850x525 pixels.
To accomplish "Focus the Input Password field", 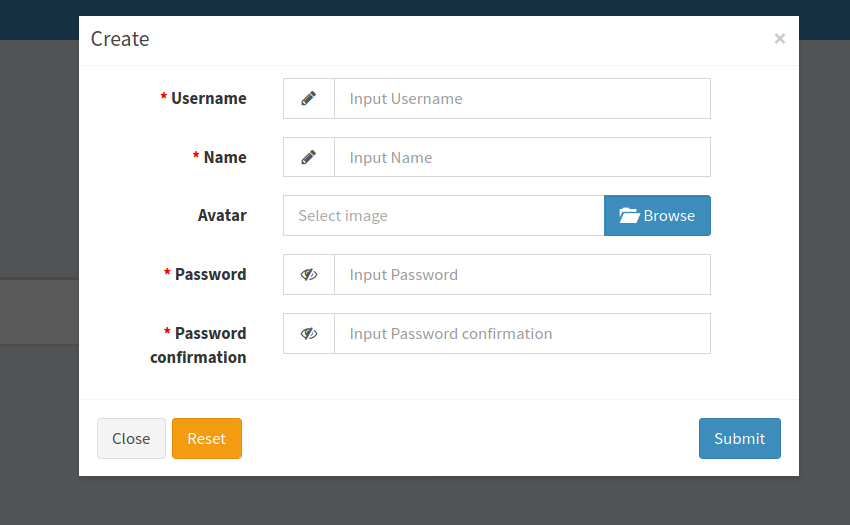I will point(522,275).
